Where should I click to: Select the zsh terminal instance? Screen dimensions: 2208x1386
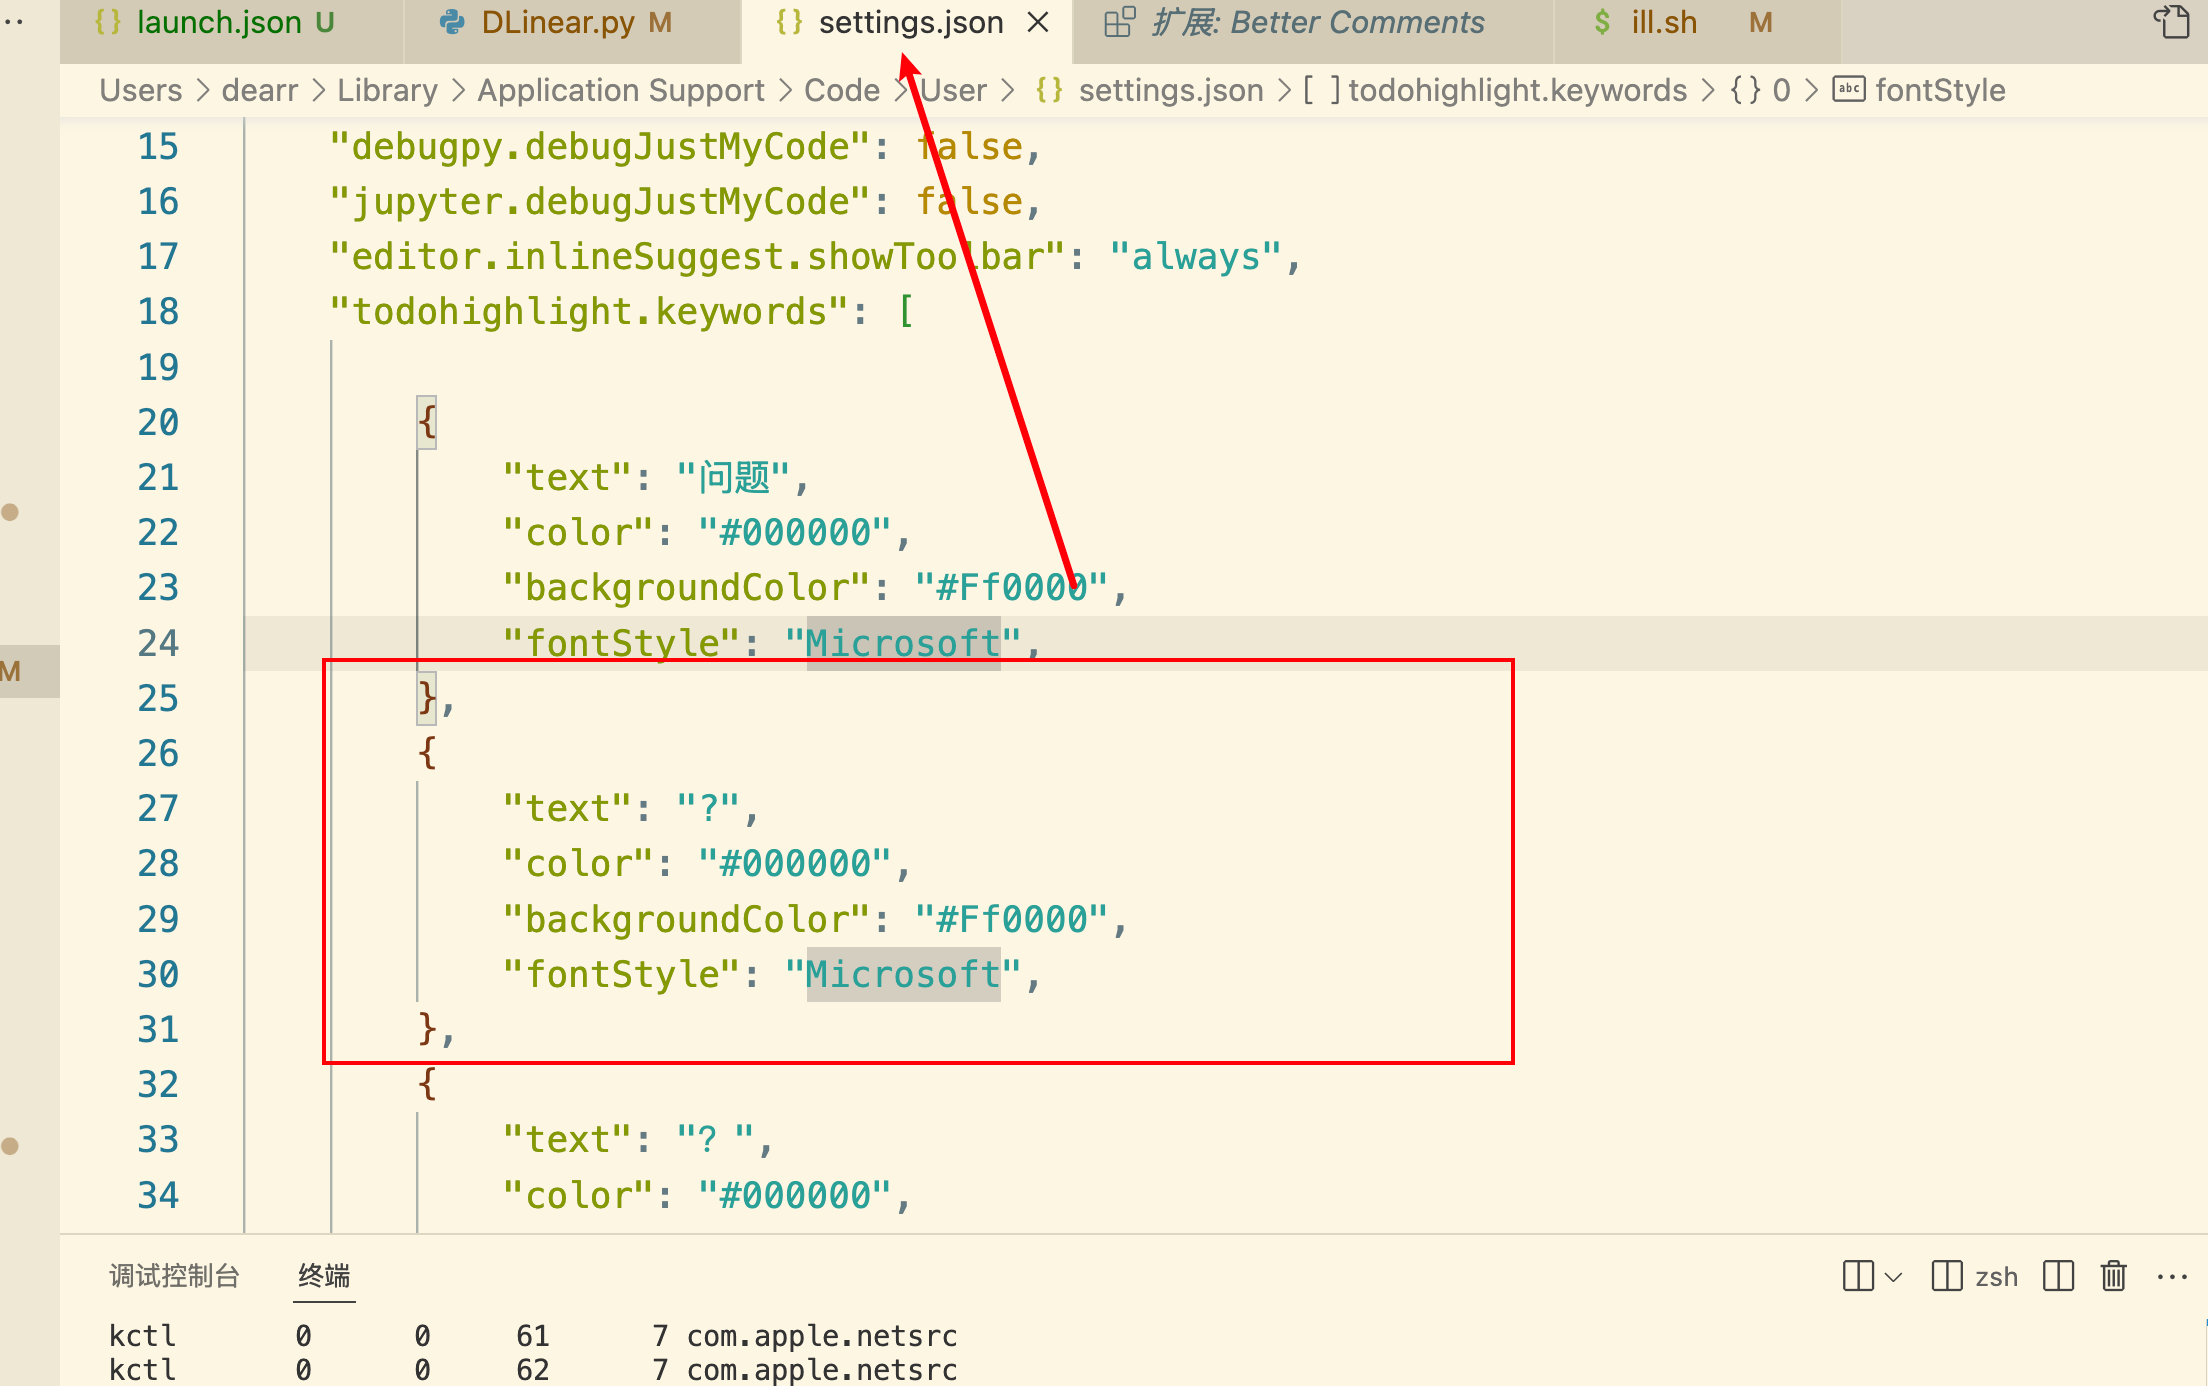tap(1974, 1277)
